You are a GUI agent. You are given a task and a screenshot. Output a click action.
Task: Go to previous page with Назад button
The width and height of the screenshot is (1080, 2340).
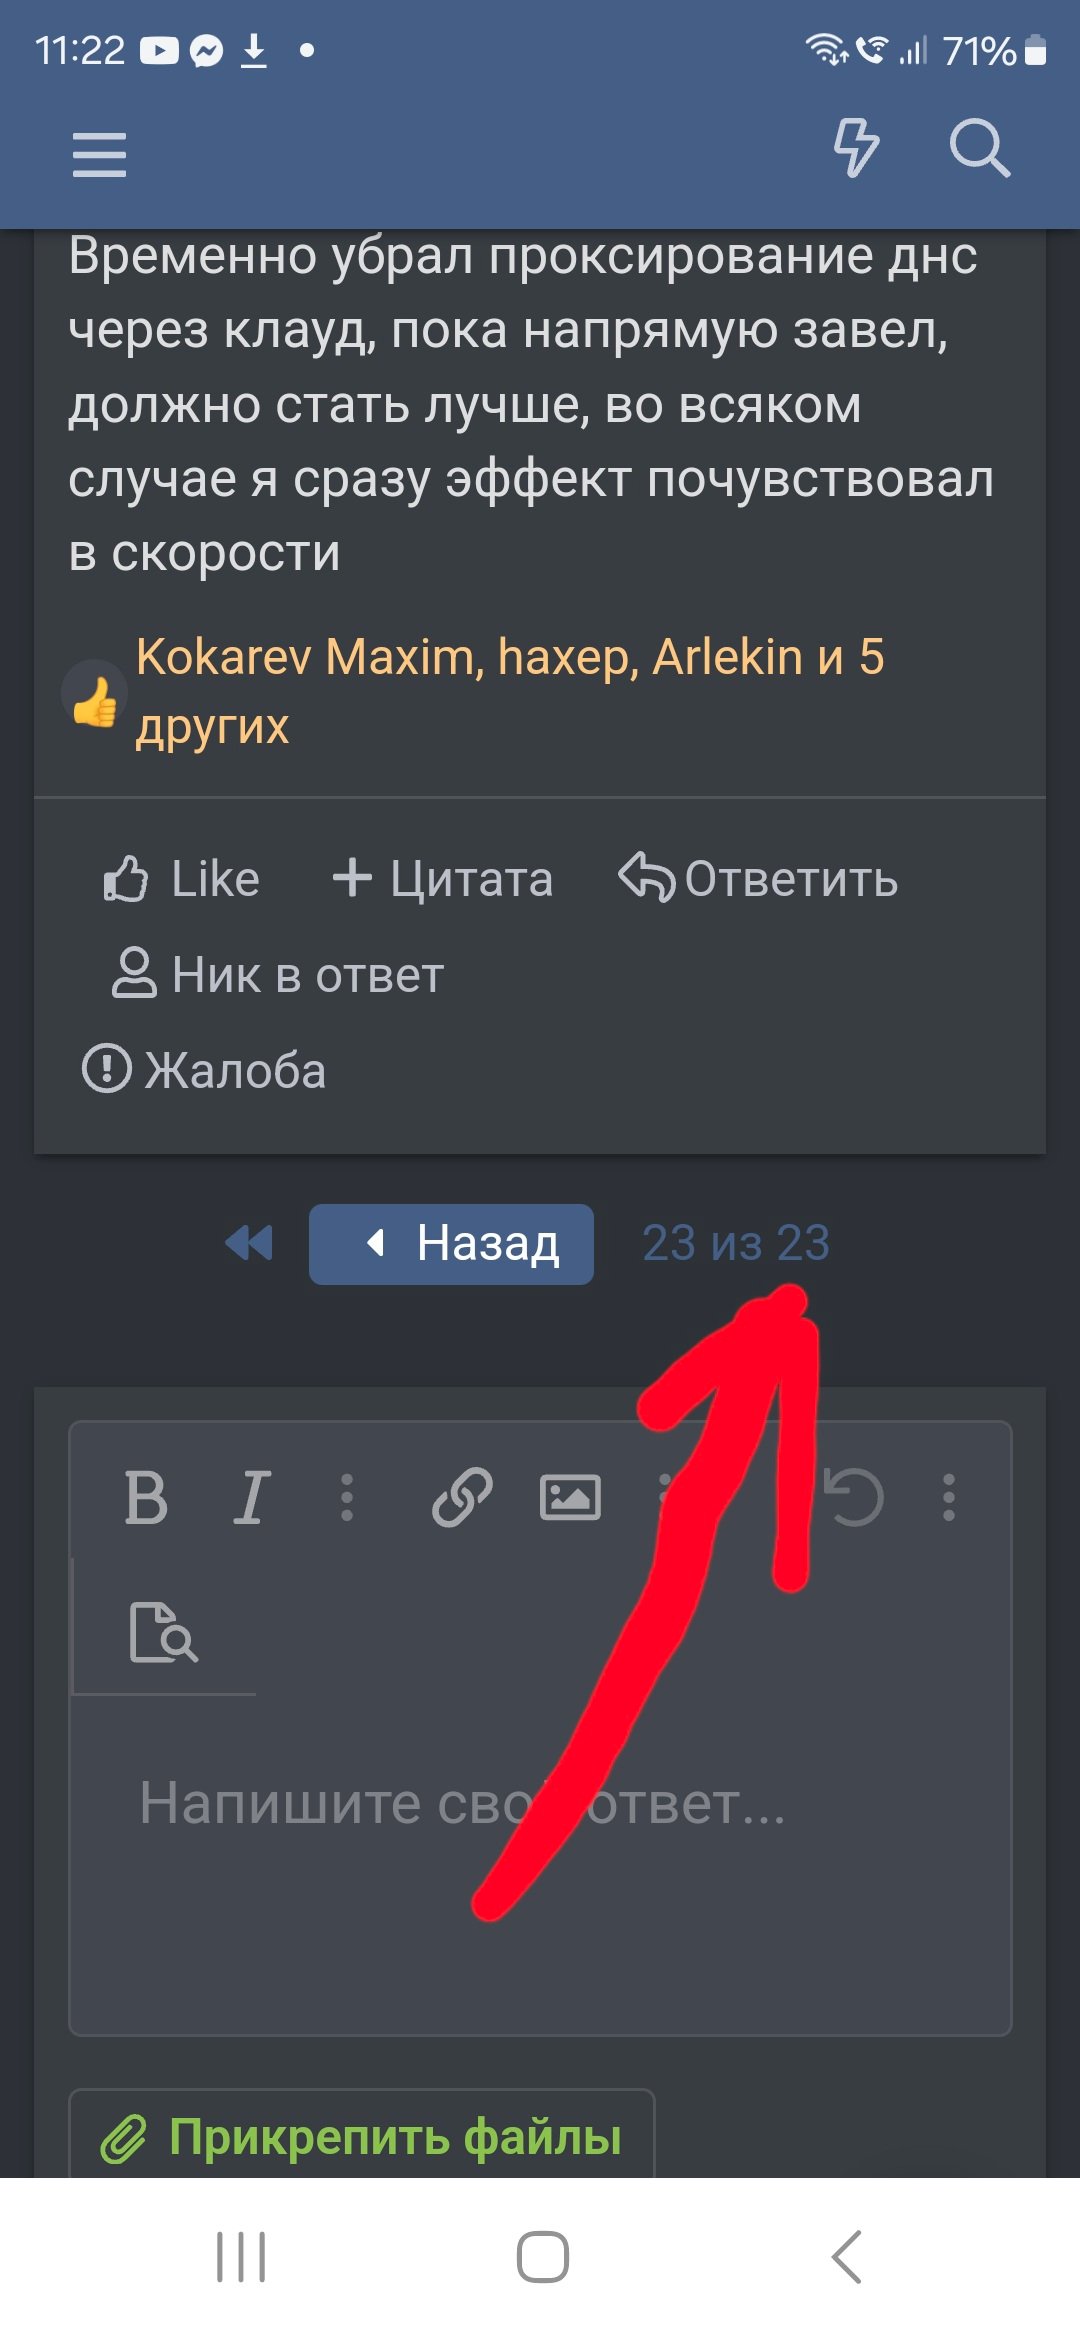[x=451, y=1244]
